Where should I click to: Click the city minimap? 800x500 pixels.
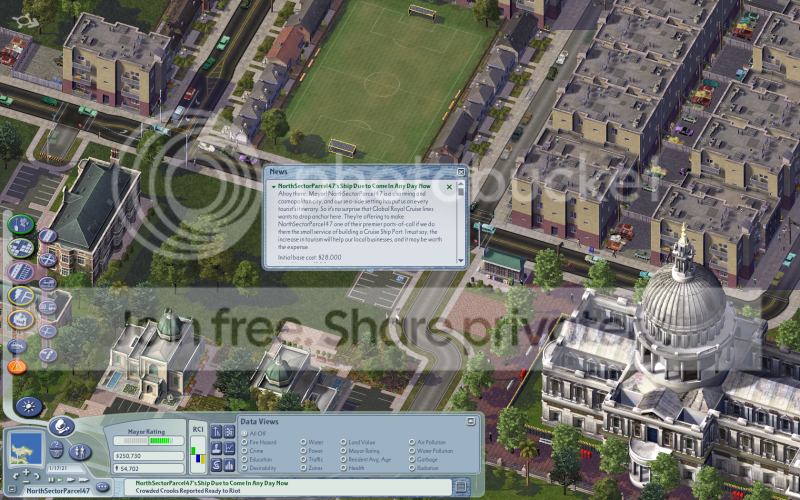coord(27,448)
